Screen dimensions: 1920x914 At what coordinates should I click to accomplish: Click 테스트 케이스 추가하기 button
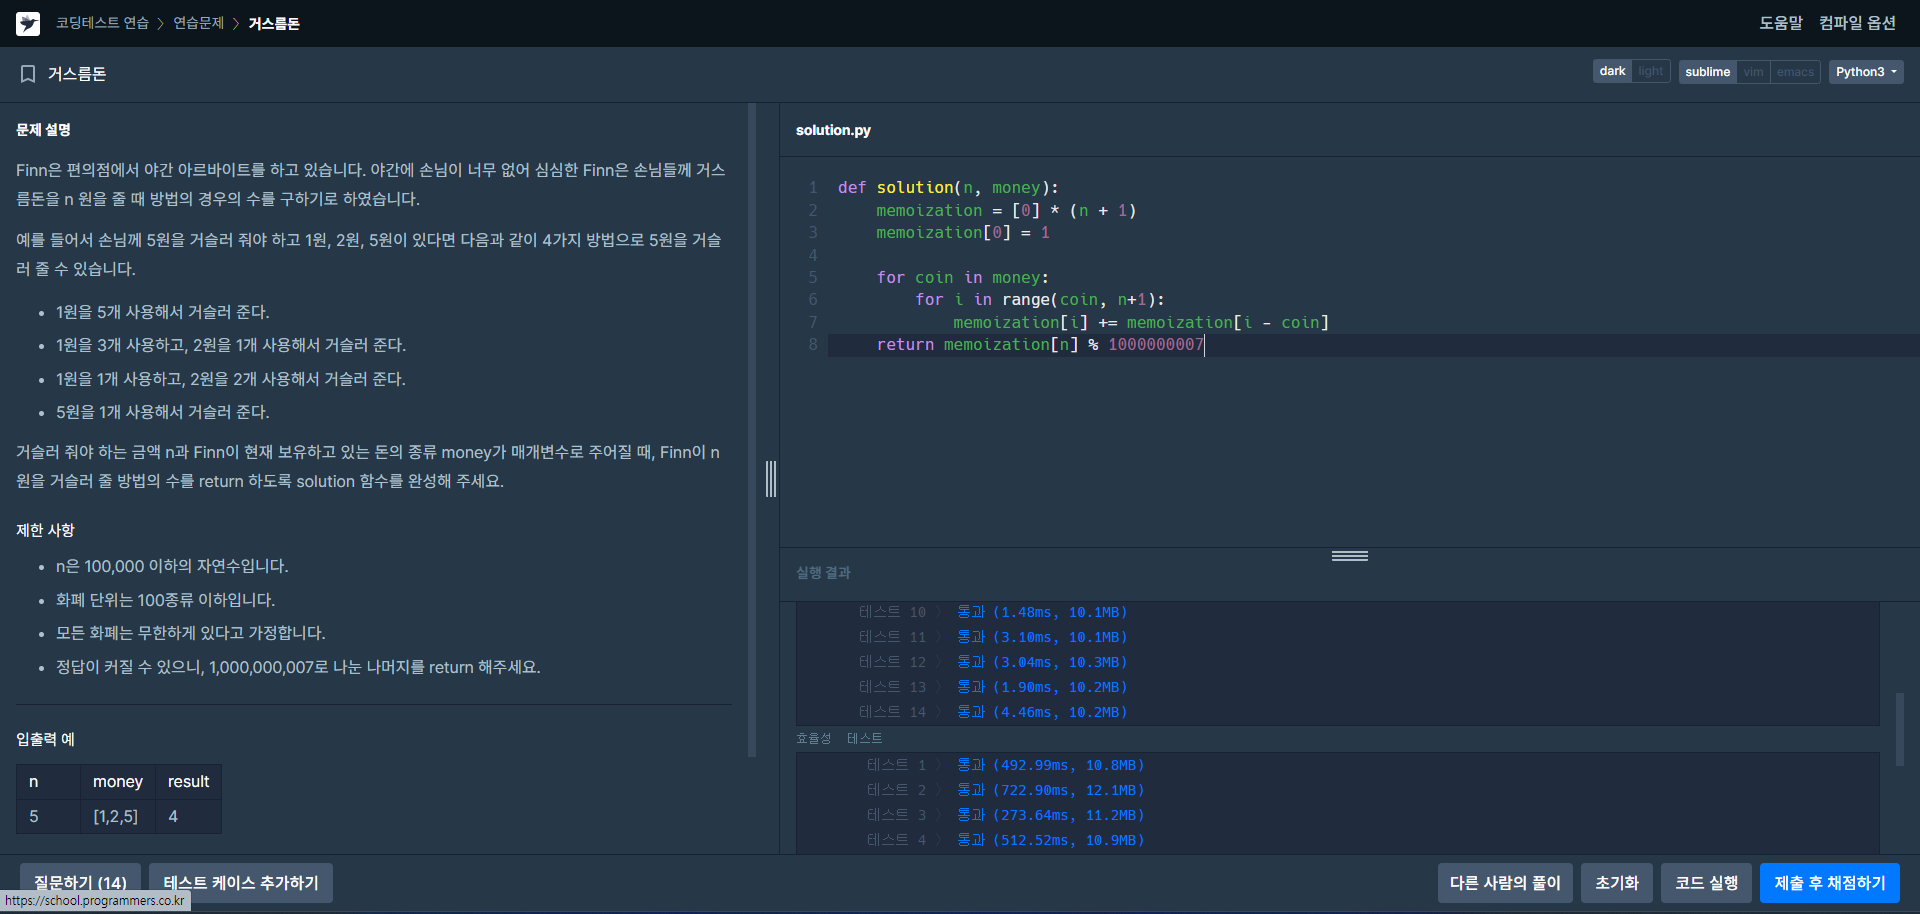point(241,883)
